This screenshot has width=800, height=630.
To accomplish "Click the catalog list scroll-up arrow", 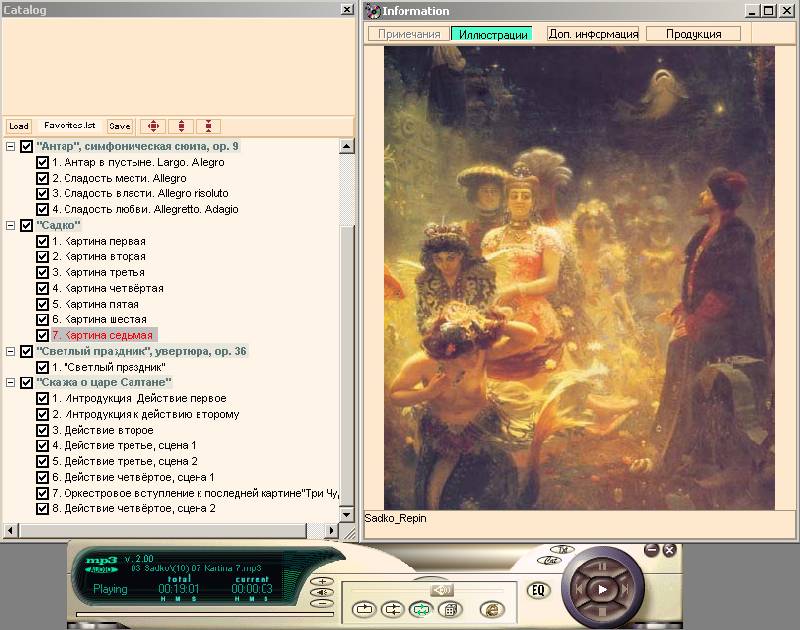I will (346, 147).
